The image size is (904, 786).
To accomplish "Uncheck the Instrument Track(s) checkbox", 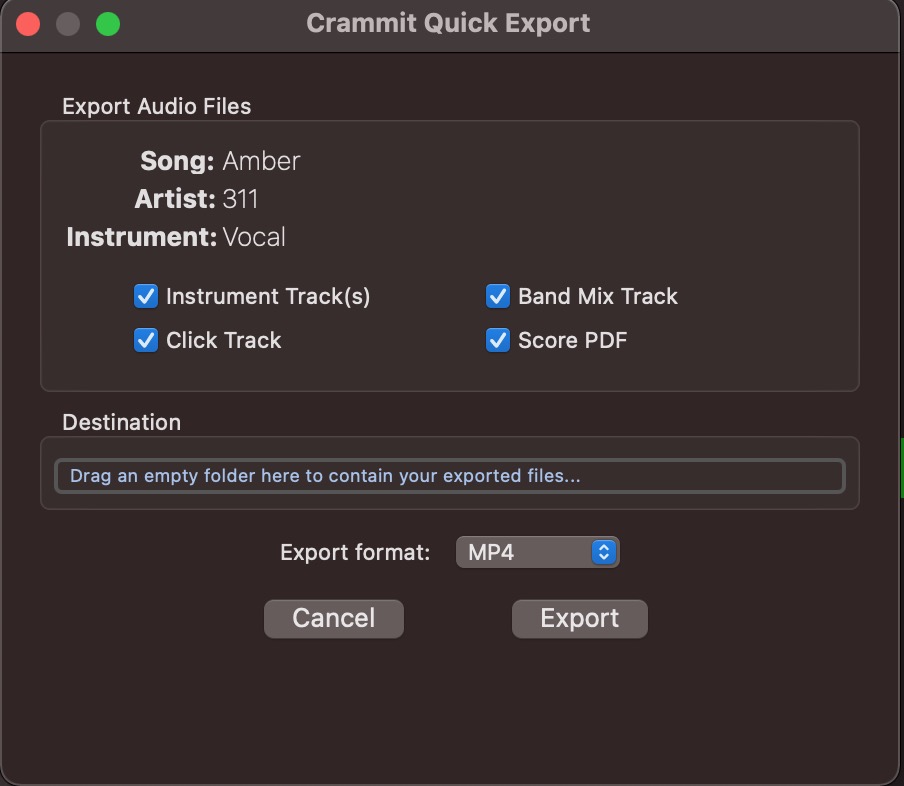I will pyautogui.click(x=146, y=296).
